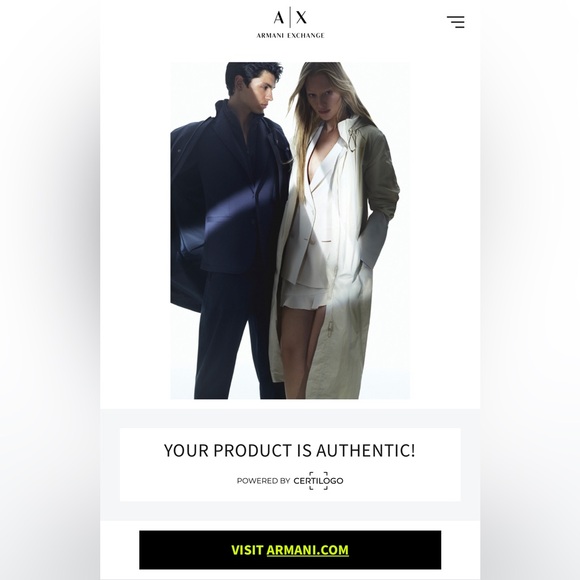Click the A|X monogram logo

(290, 17)
